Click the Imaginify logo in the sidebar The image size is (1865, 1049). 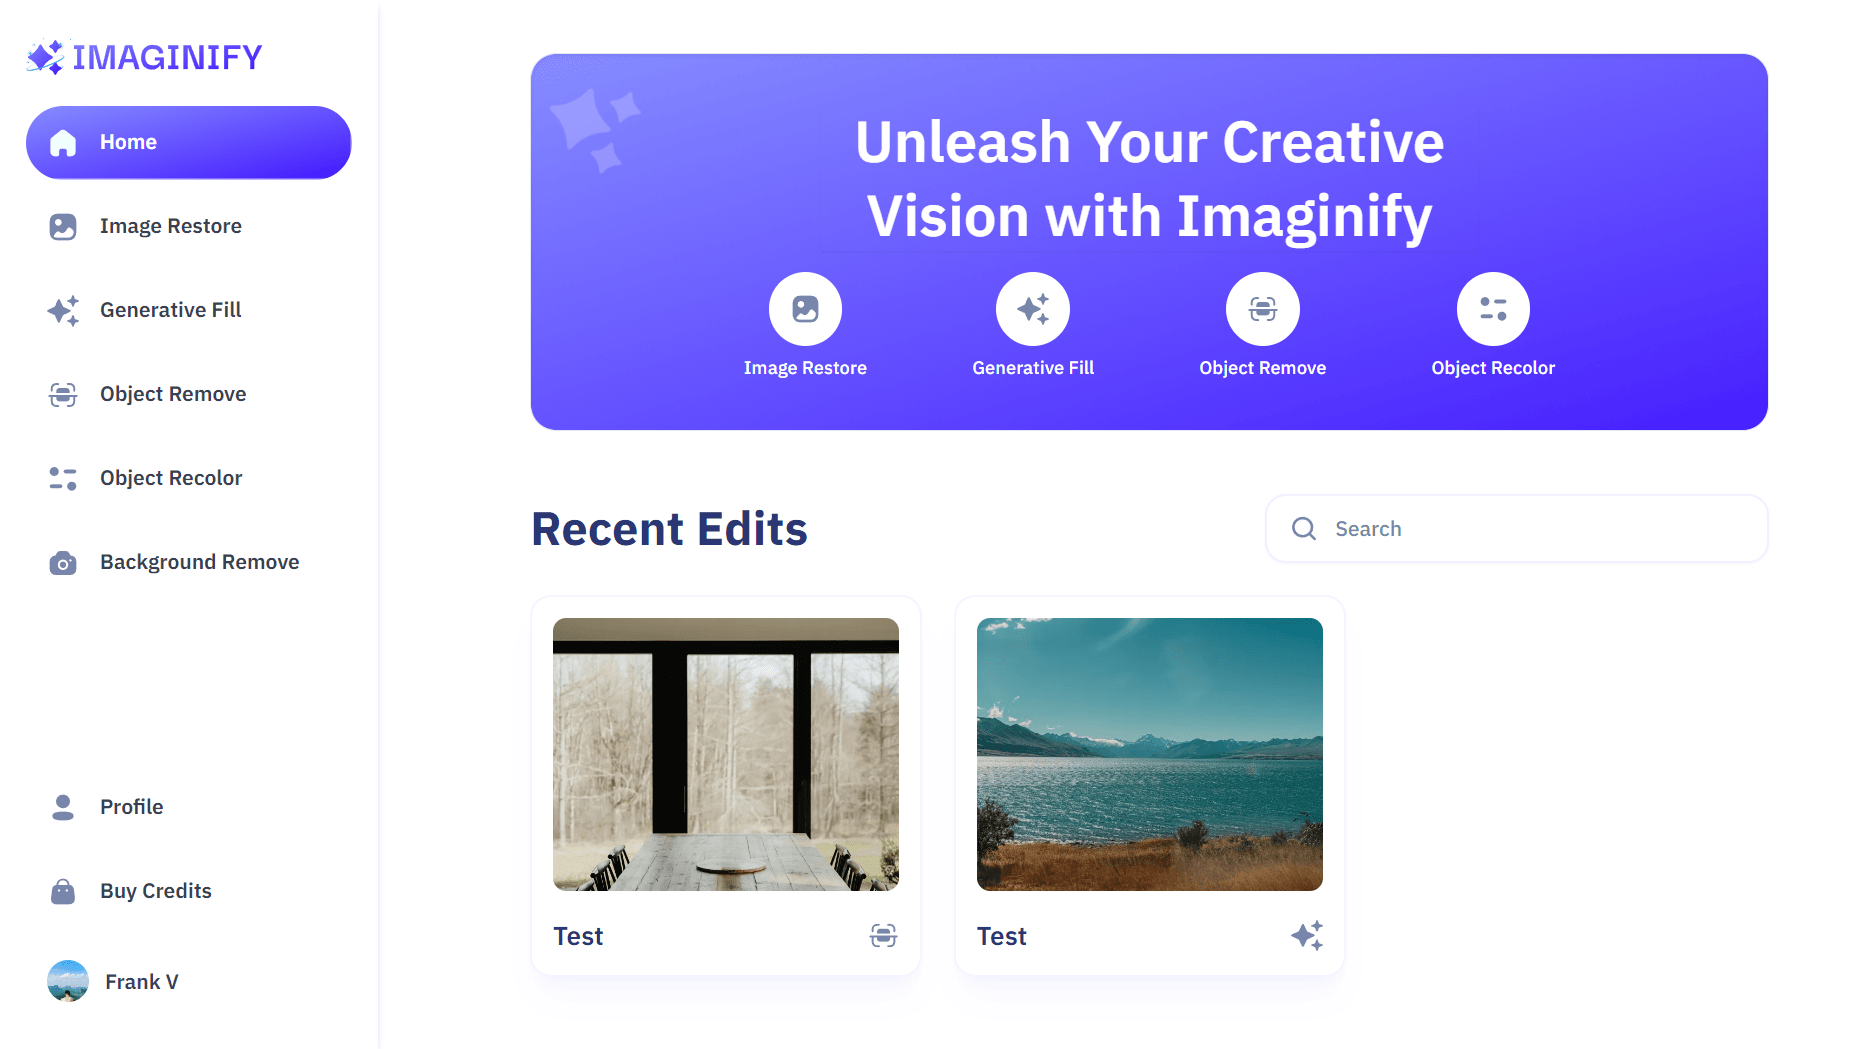tap(144, 57)
